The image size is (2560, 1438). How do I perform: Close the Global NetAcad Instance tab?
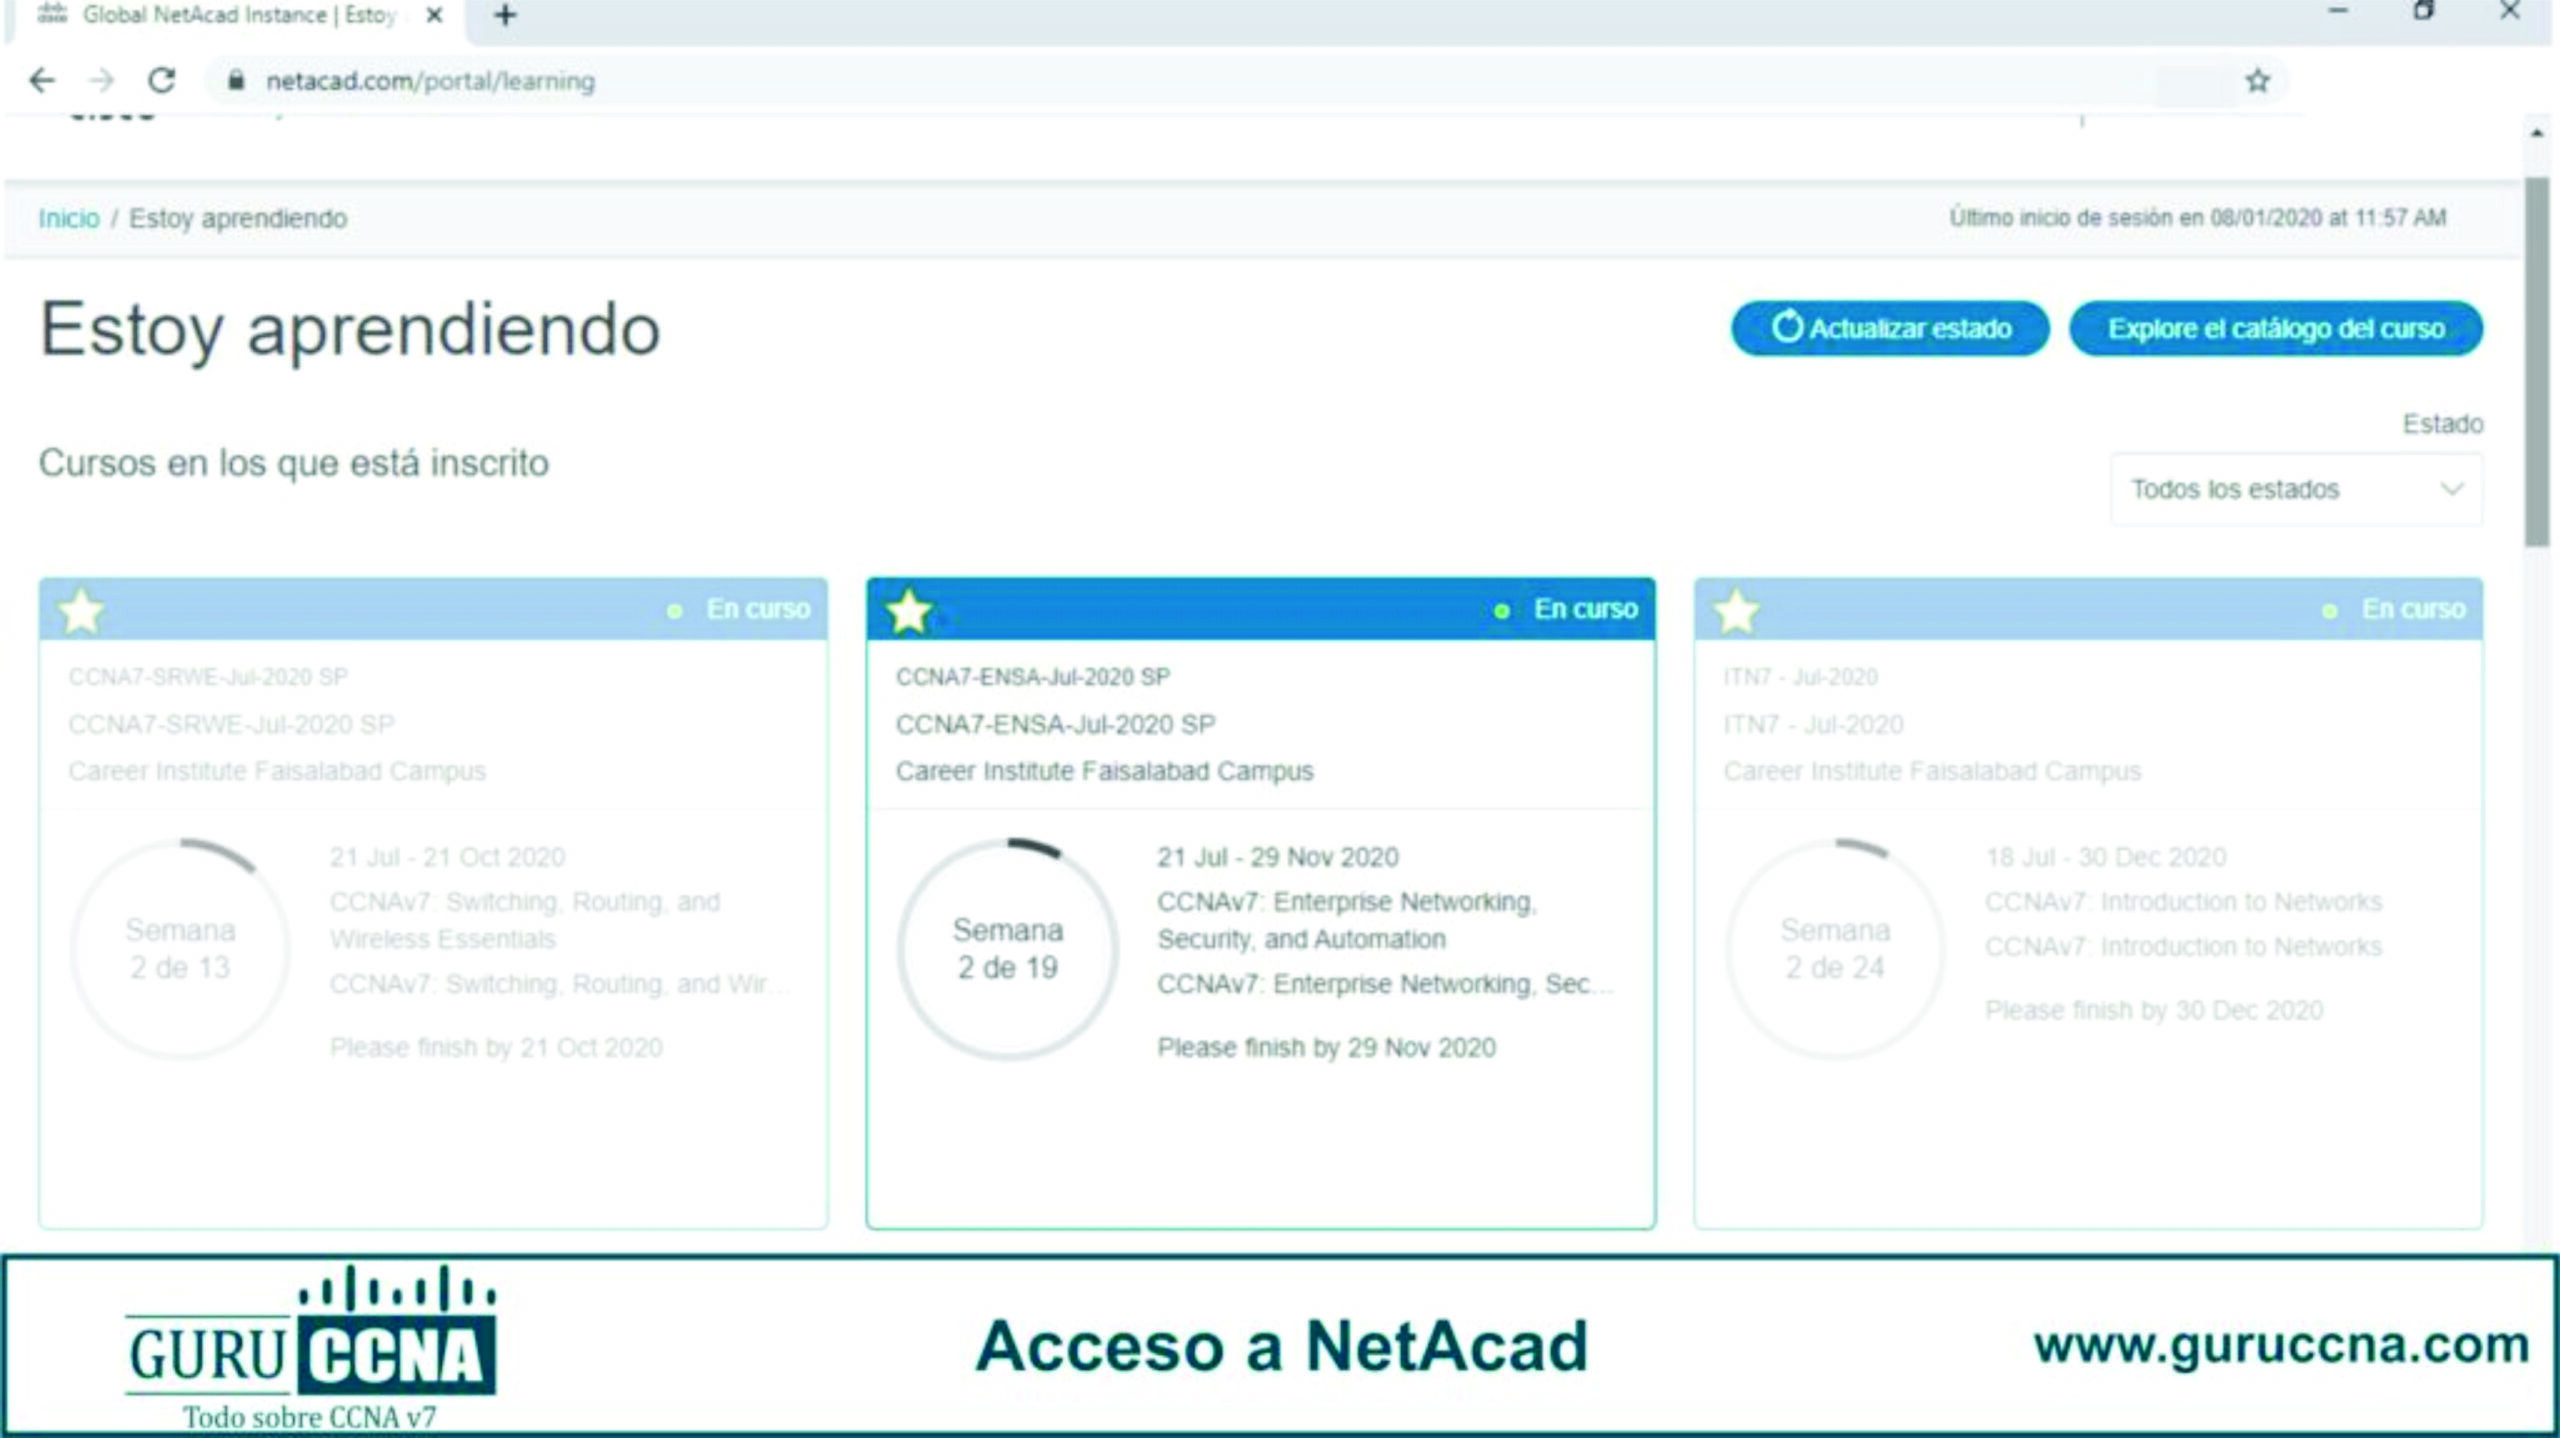(434, 15)
